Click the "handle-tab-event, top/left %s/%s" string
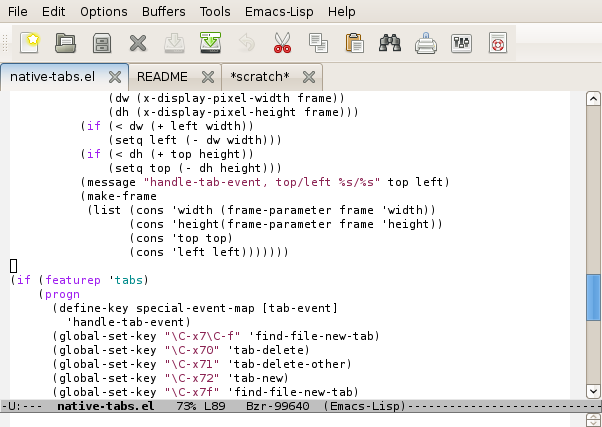This screenshot has width=602, height=427. point(262,182)
